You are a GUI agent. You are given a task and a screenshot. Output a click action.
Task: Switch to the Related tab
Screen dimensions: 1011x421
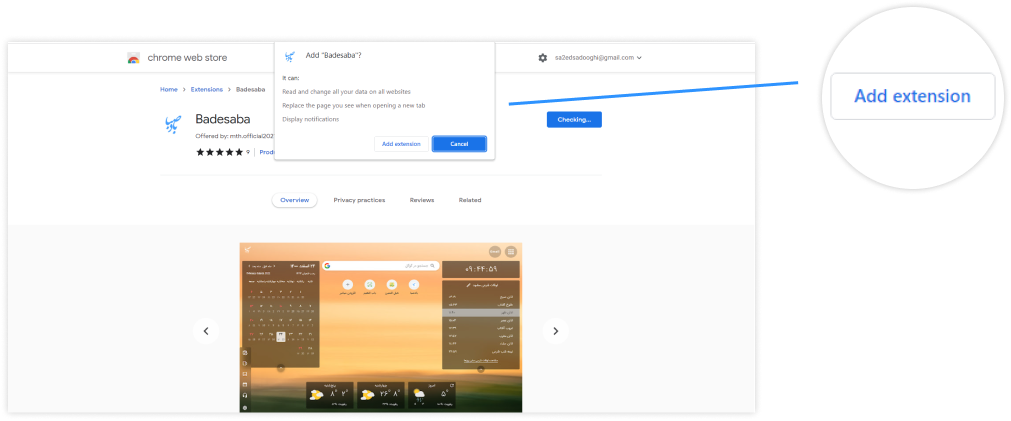pos(470,200)
